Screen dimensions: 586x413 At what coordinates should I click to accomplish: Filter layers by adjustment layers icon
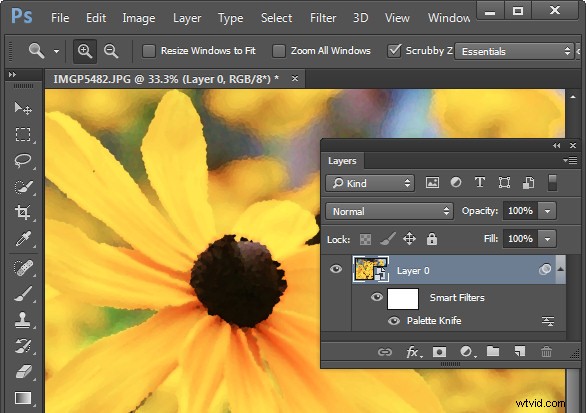click(456, 183)
